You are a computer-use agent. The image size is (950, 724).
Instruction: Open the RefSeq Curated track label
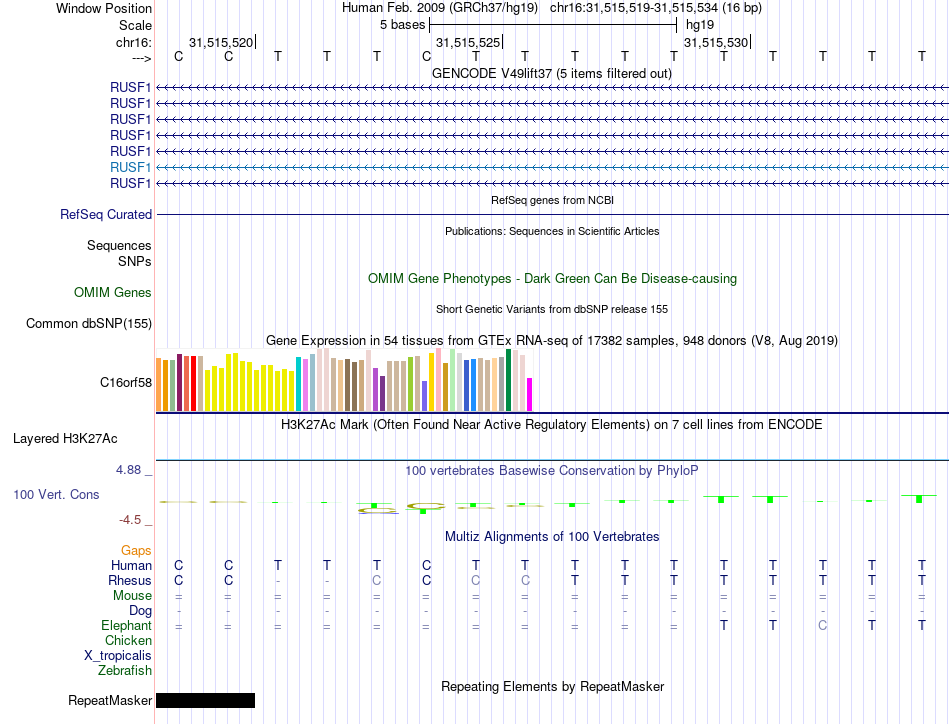click(106, 214)
